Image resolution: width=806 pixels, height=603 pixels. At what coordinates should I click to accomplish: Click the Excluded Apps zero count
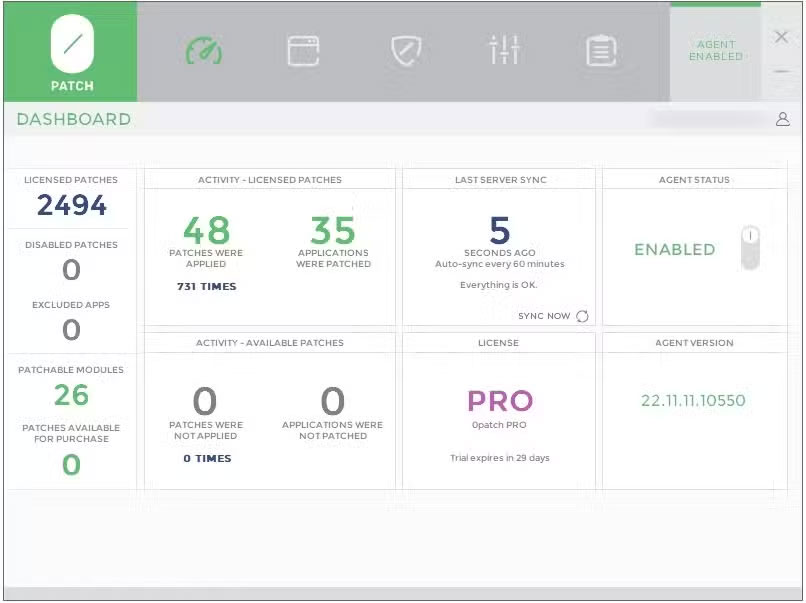click(x=71, y=329)
